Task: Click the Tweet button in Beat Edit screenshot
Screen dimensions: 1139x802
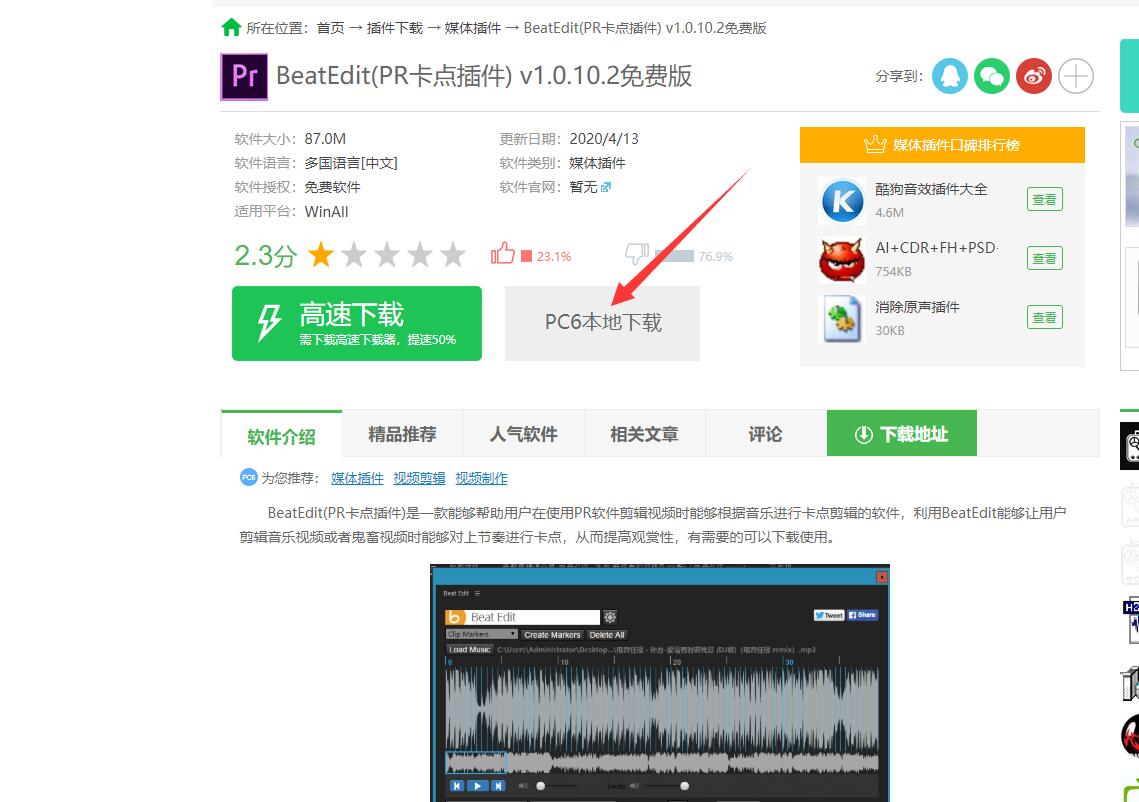Action: click(x=829, y=615)
